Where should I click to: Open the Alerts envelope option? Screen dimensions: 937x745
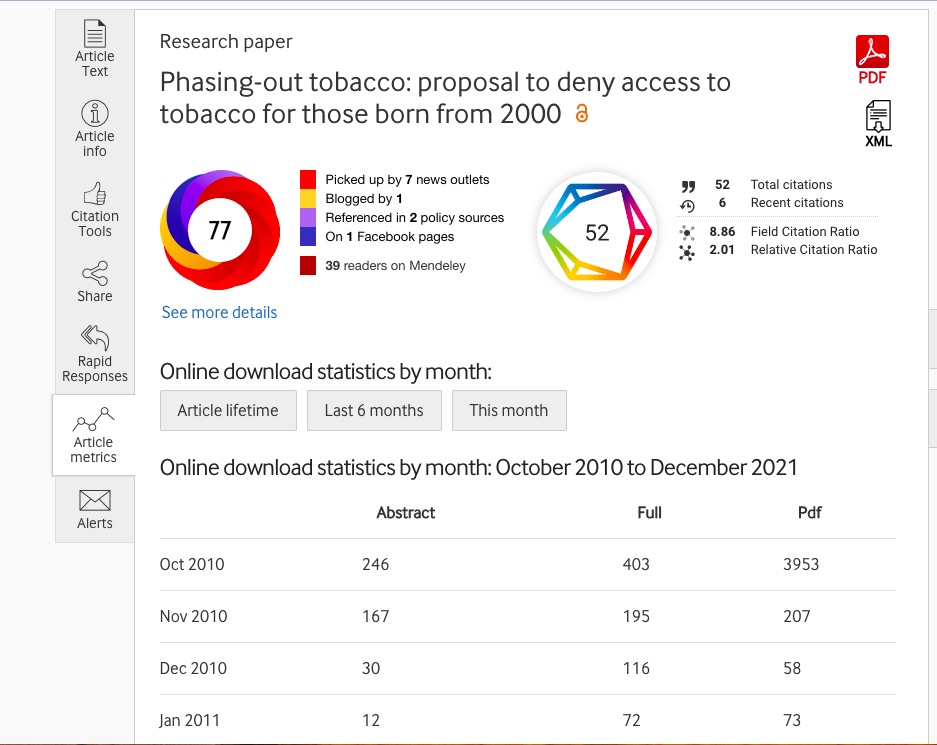point(95,508)
